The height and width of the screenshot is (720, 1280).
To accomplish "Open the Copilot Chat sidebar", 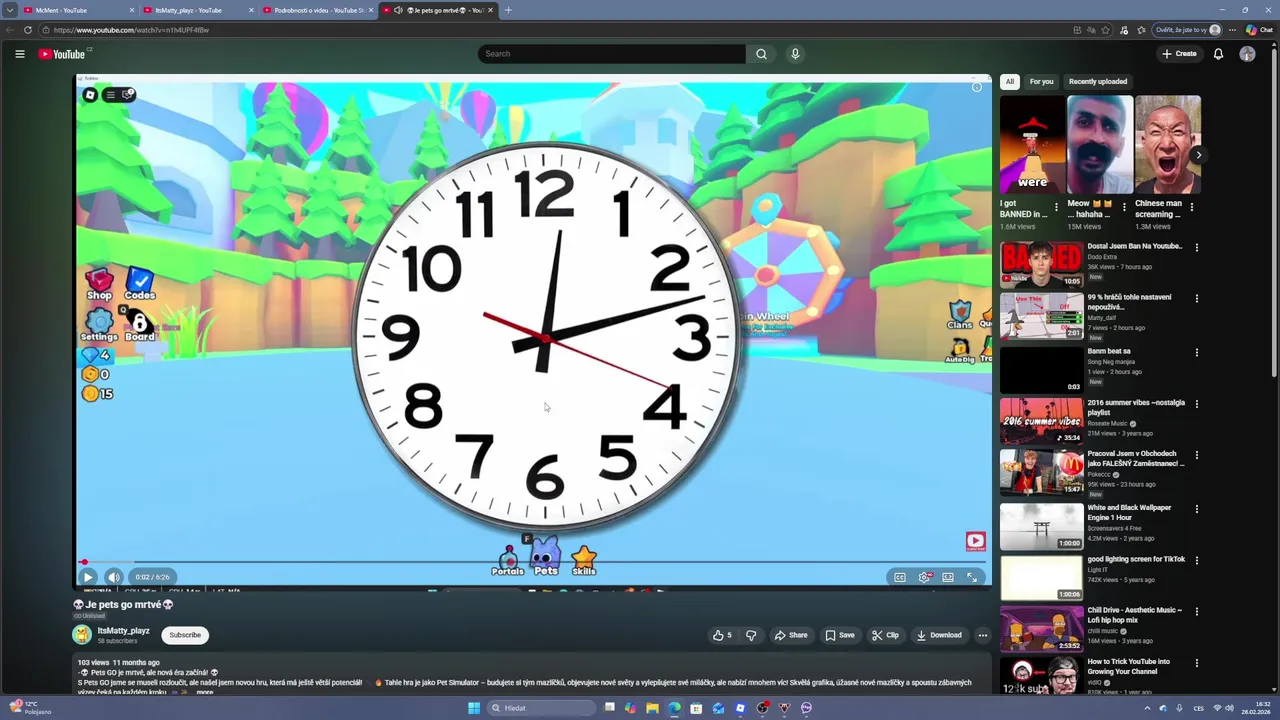I will (1258, 30).
